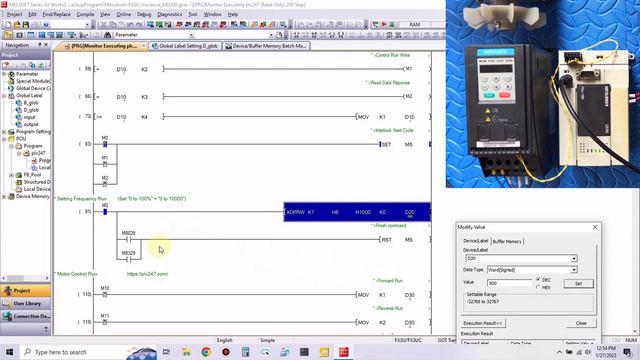
Task: Click the Save project floppy icon
Action: pyautogui.click(x=26, y=25)
